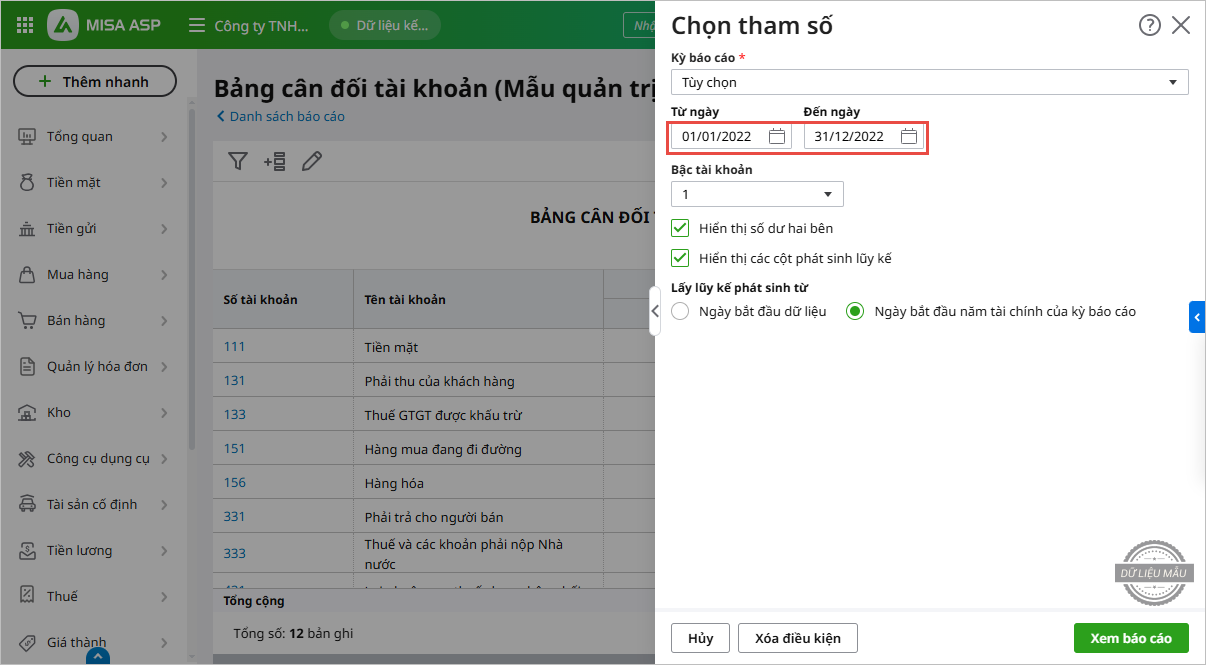1206x665 pixels.
Task: Click the filter funnel icon
Action: coord(237,161)
